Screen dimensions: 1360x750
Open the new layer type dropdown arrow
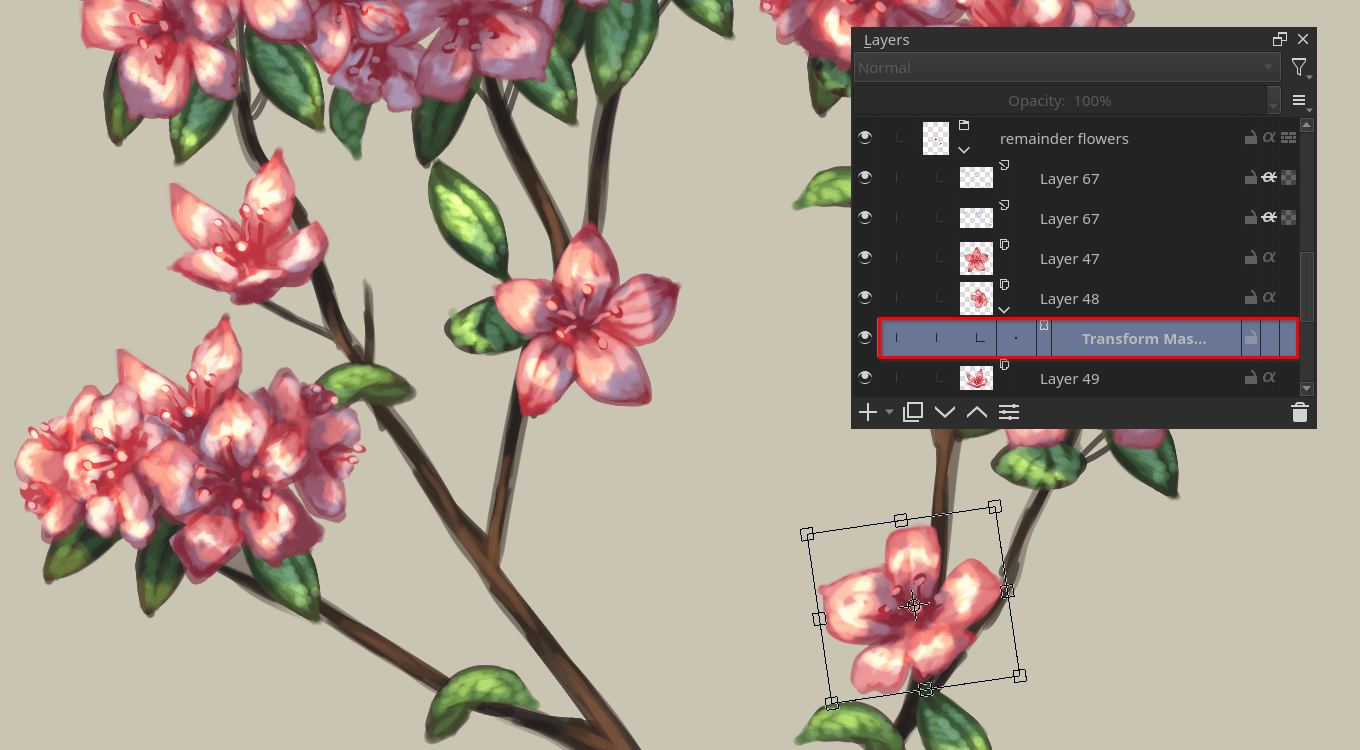(x=888, y=413)
